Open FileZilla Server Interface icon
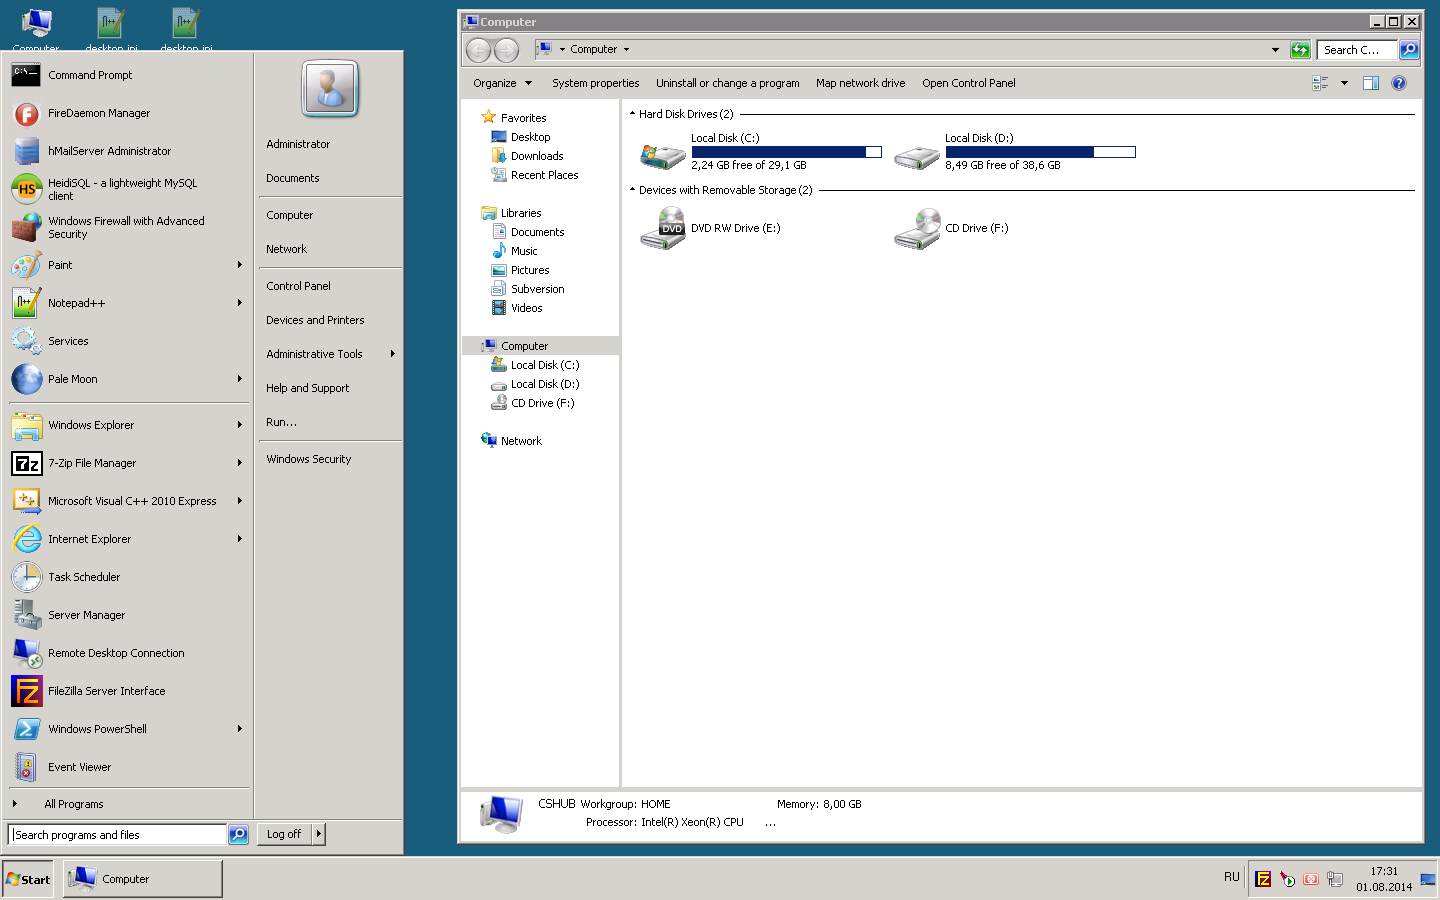The height and width of the screenshot is (900, 1440). (26, 691)
